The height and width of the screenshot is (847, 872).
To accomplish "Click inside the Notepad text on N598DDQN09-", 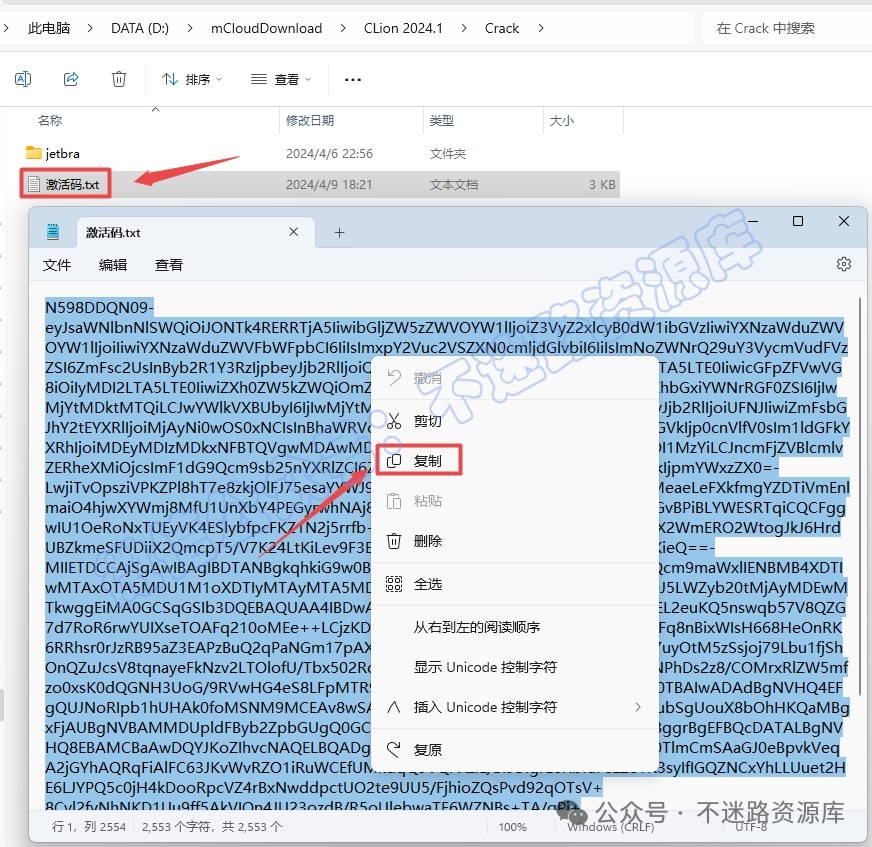I will [99, 307].
